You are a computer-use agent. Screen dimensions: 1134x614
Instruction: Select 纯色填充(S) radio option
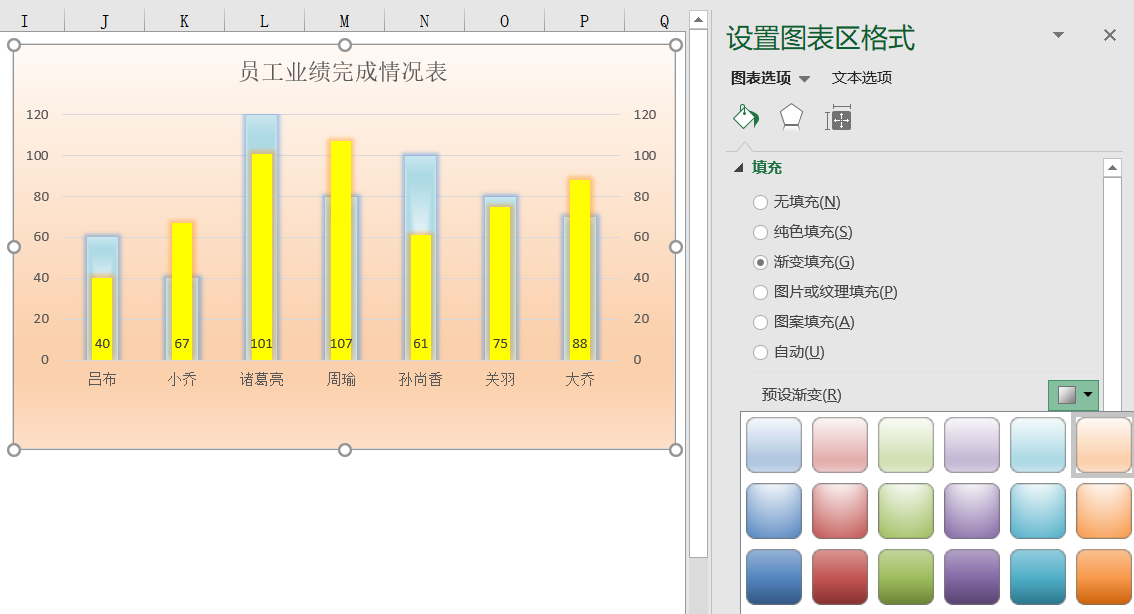(760, 232)
